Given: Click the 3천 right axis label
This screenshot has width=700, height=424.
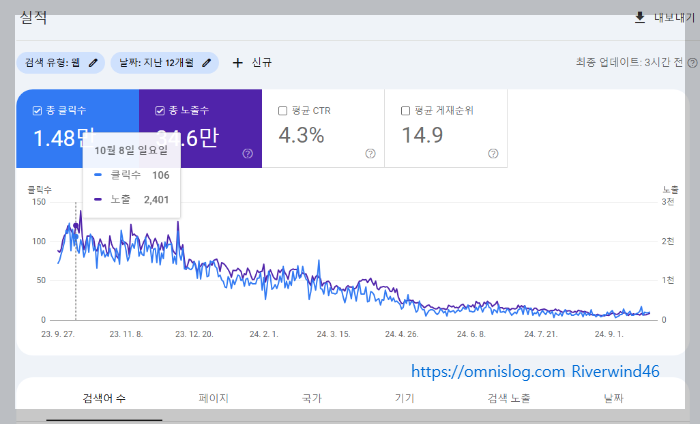Looking at the screenshot, I should coord(668,202).
